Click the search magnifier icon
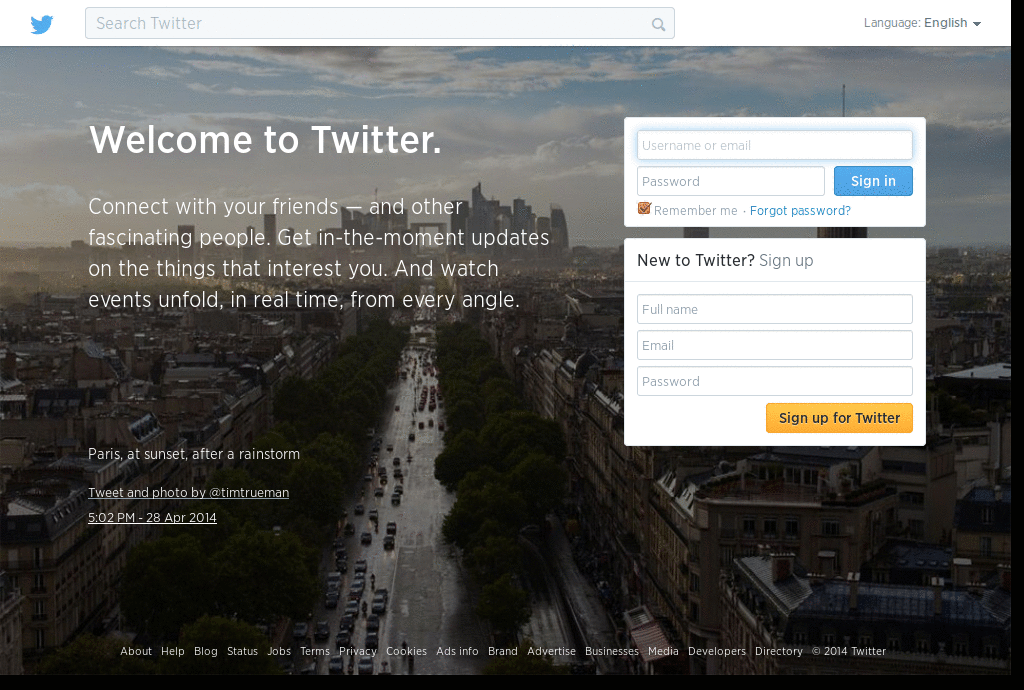Image resolution: width=1024 pixels, height=690 pixels. click(x=658, y=25)
